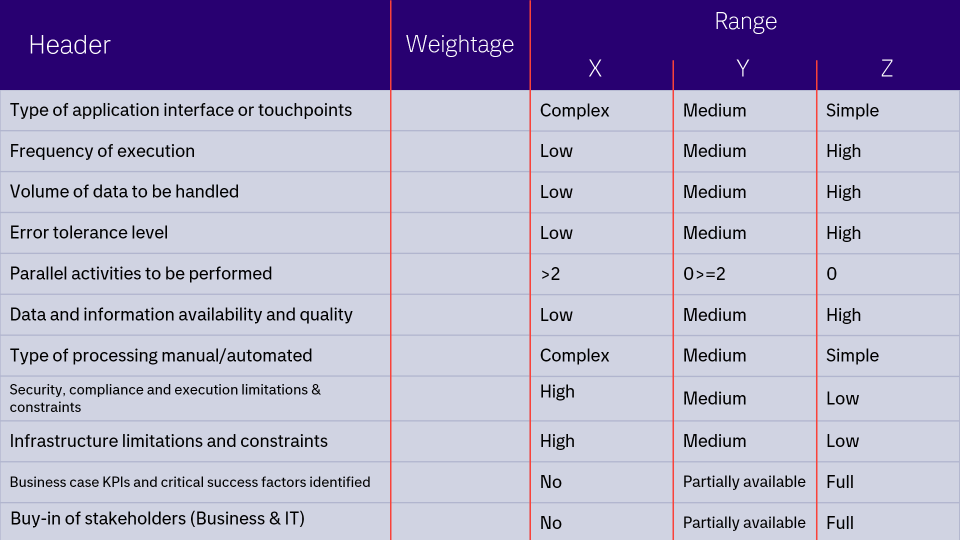
Task: Select the 'Error tolerance level' row label
Action: click(89, 233)
